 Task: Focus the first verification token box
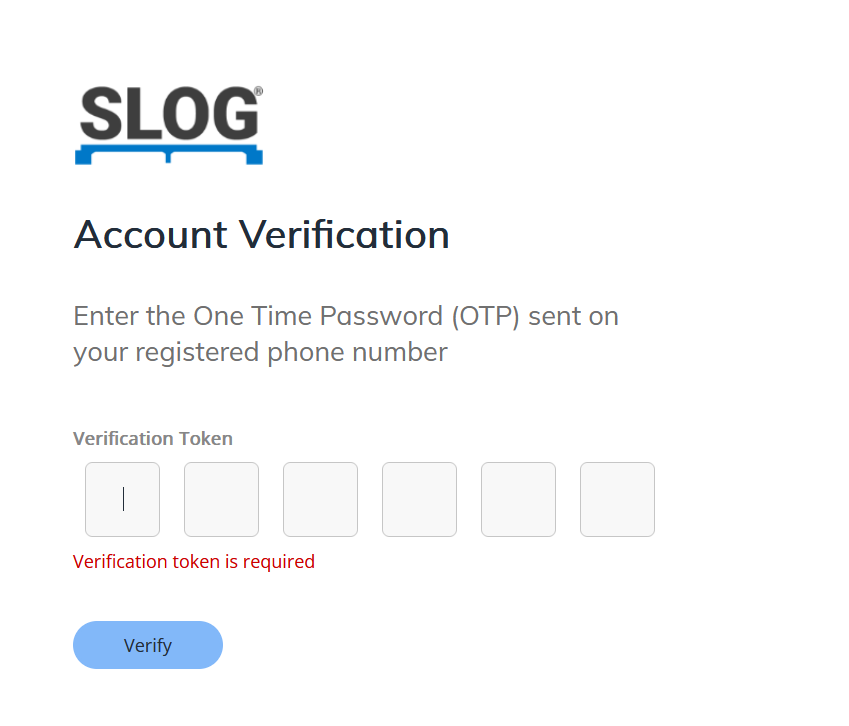pos(122,499)
